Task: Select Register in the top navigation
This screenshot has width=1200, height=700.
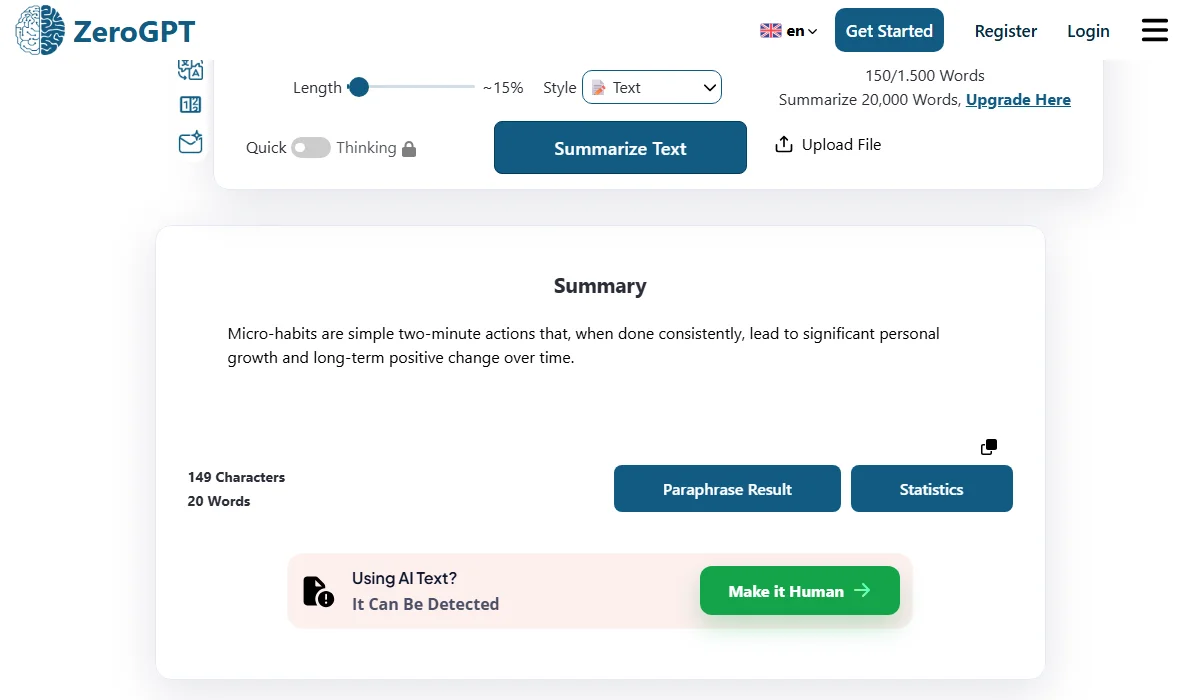Action: click(1006, 31)
